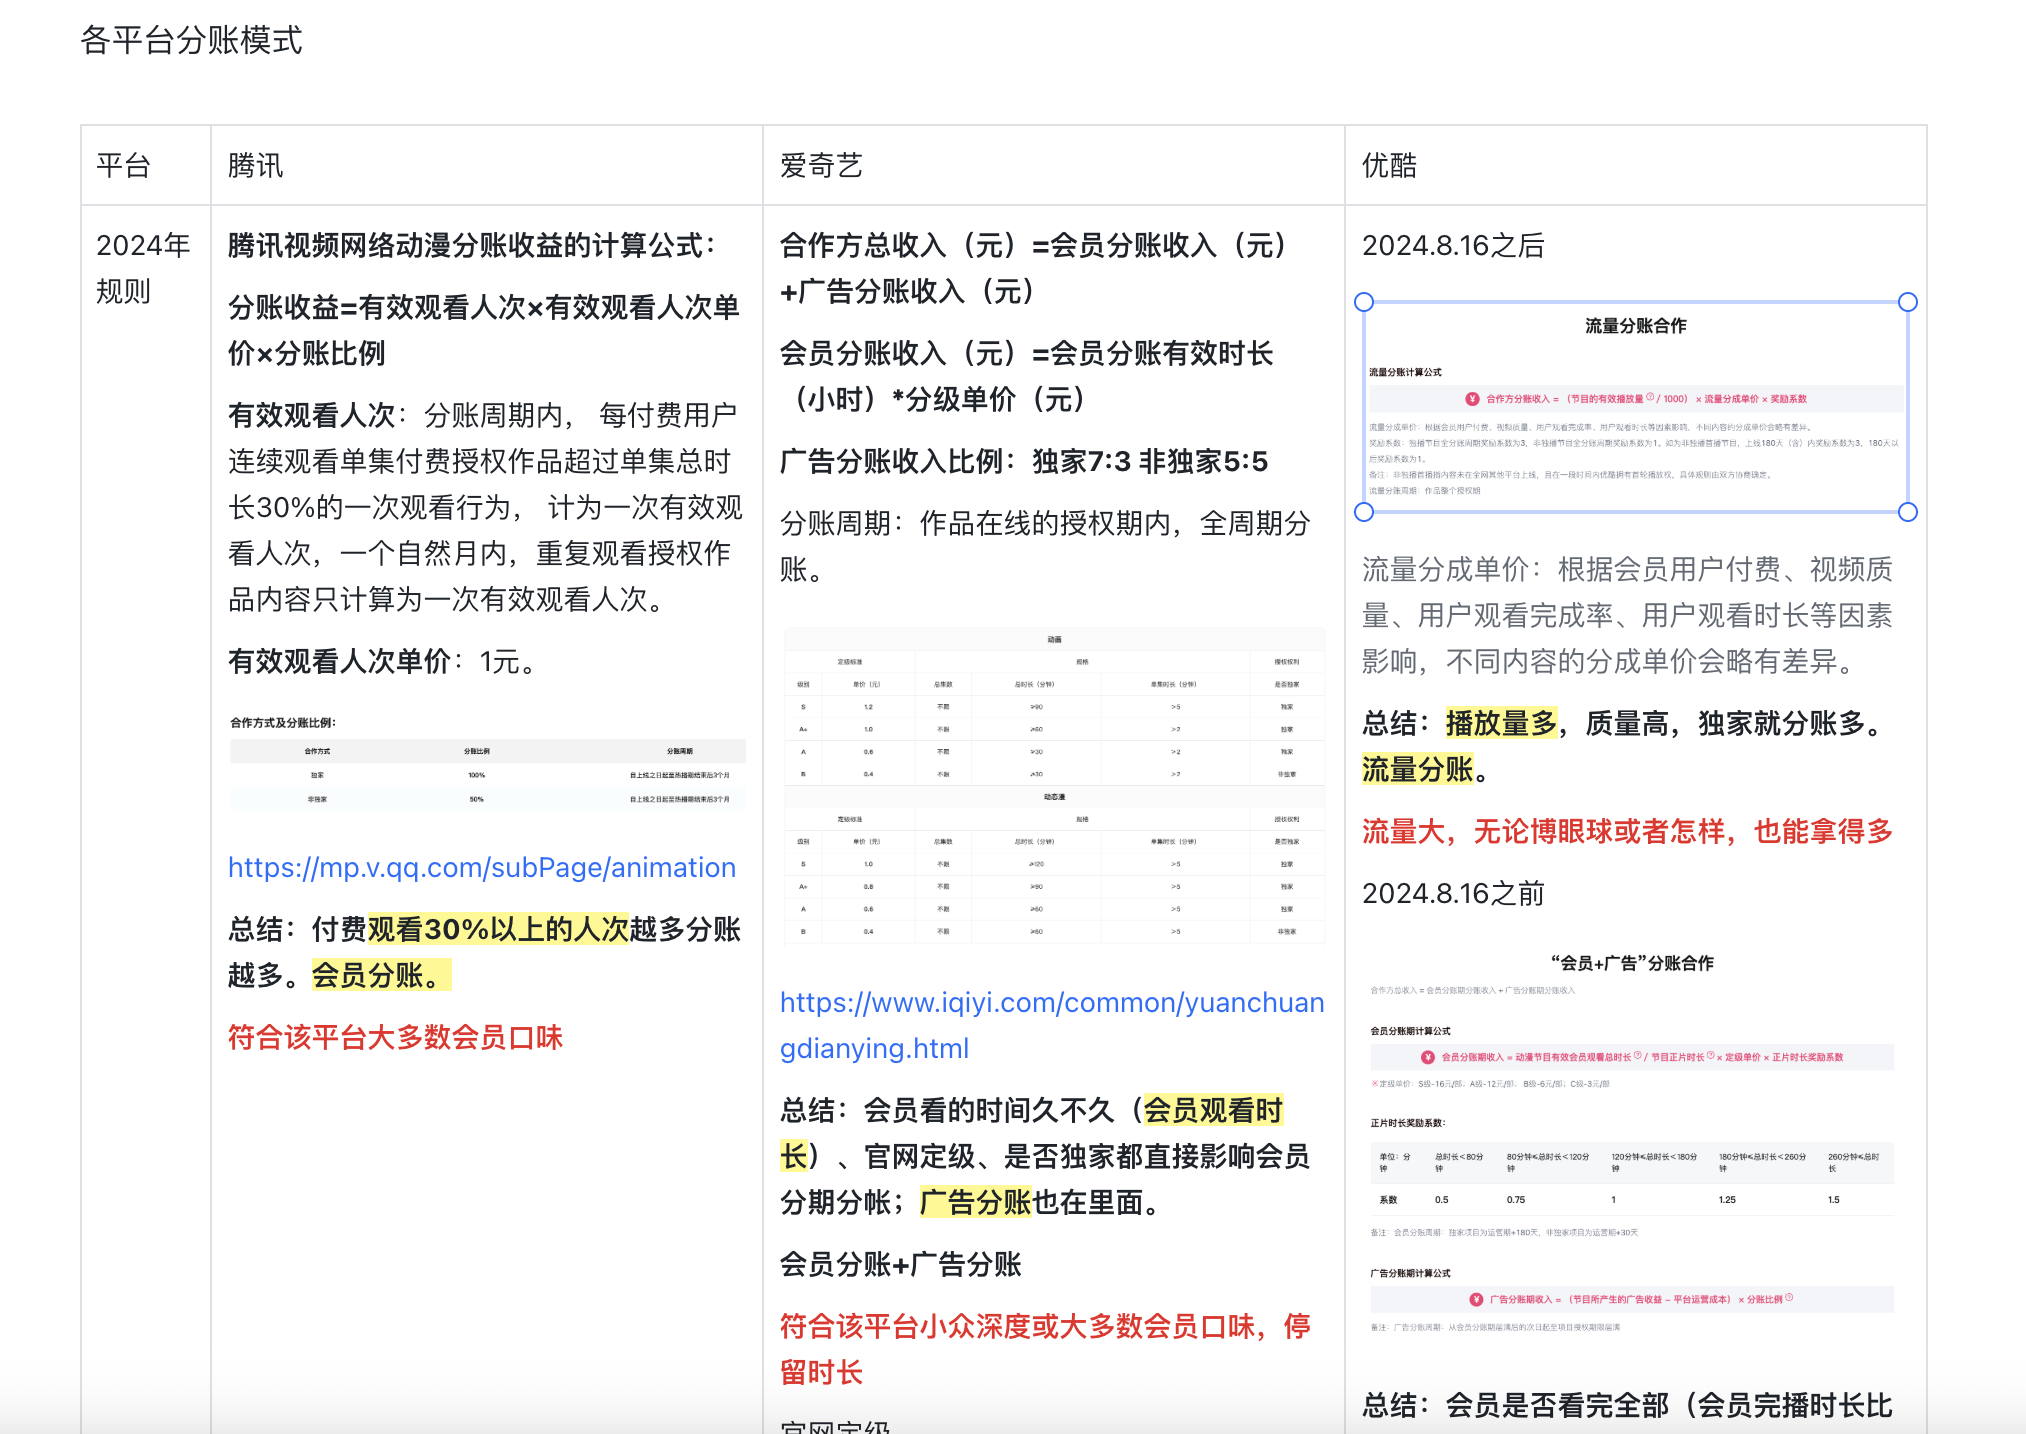Click the iQiyi 动画 grading table image

[x=1054, y=786]
